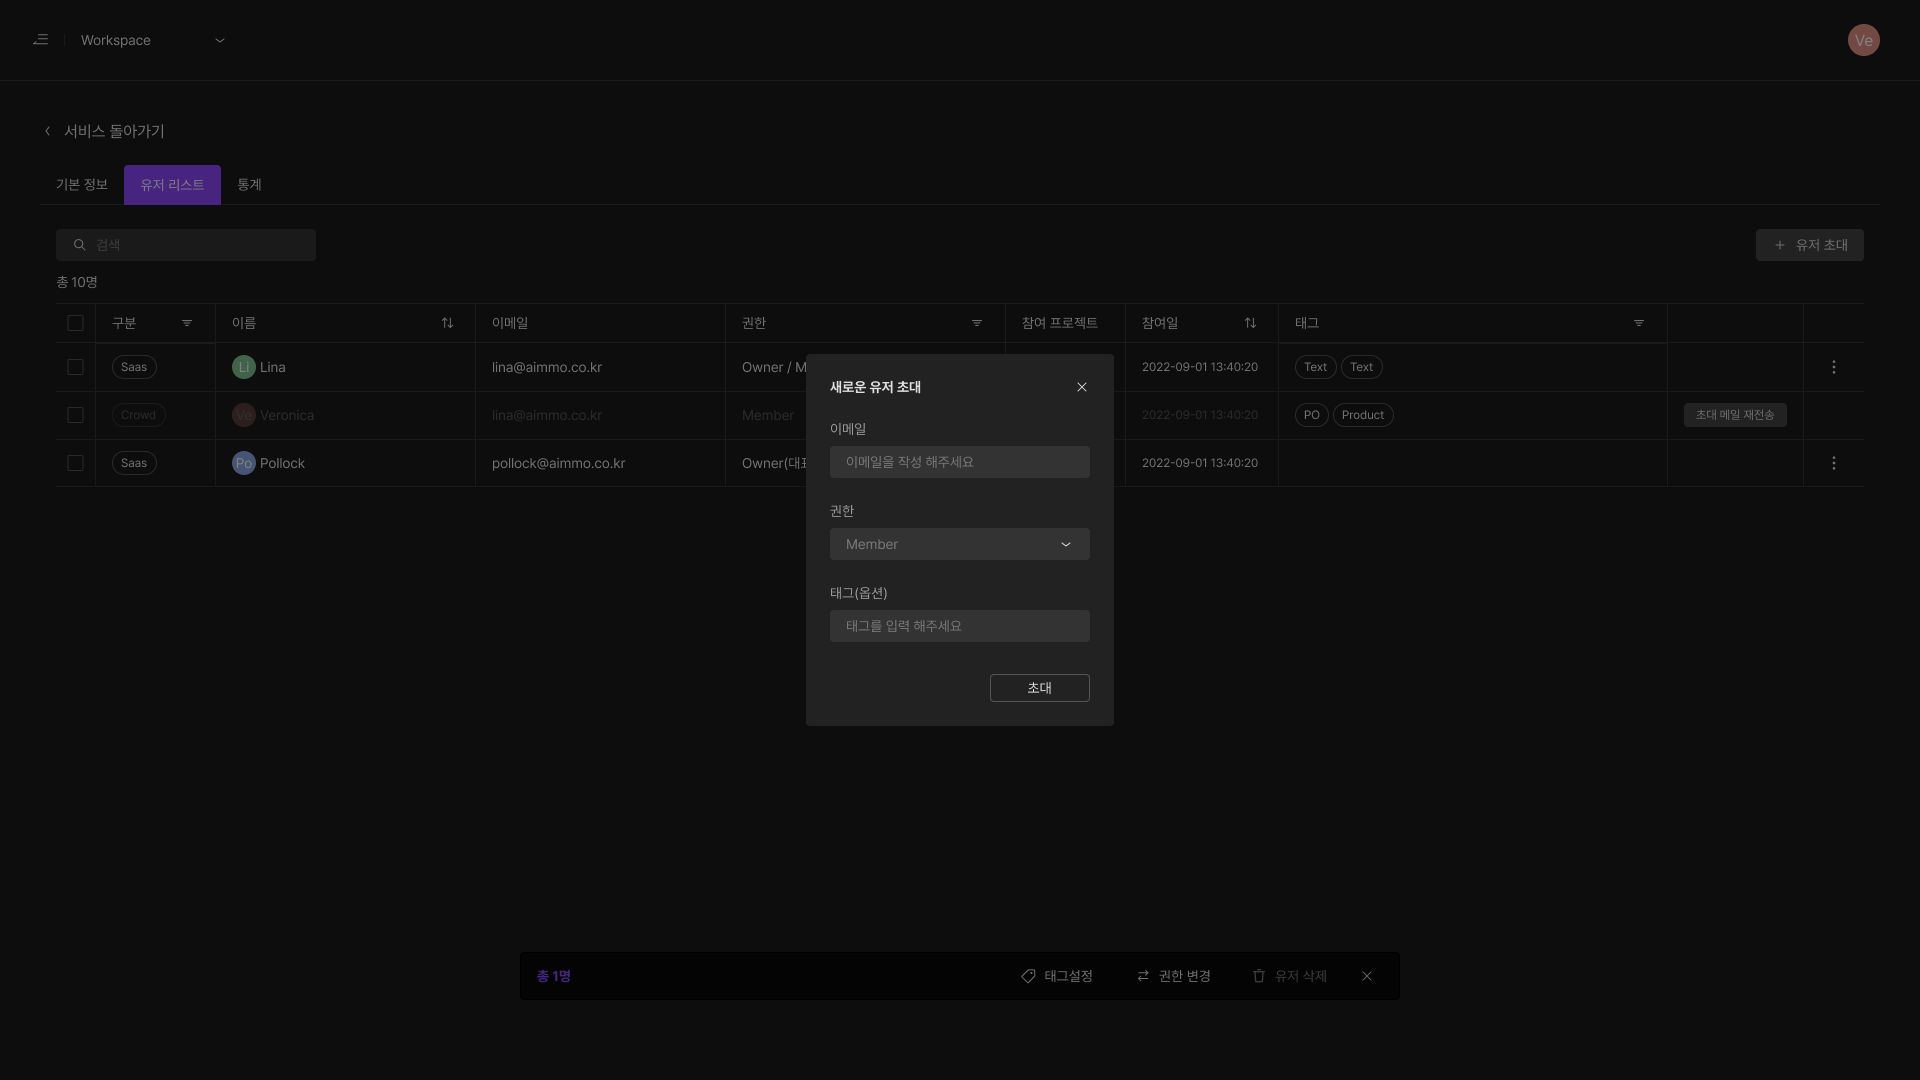Focus the 태그(옵션) input field

click(960, 626)
